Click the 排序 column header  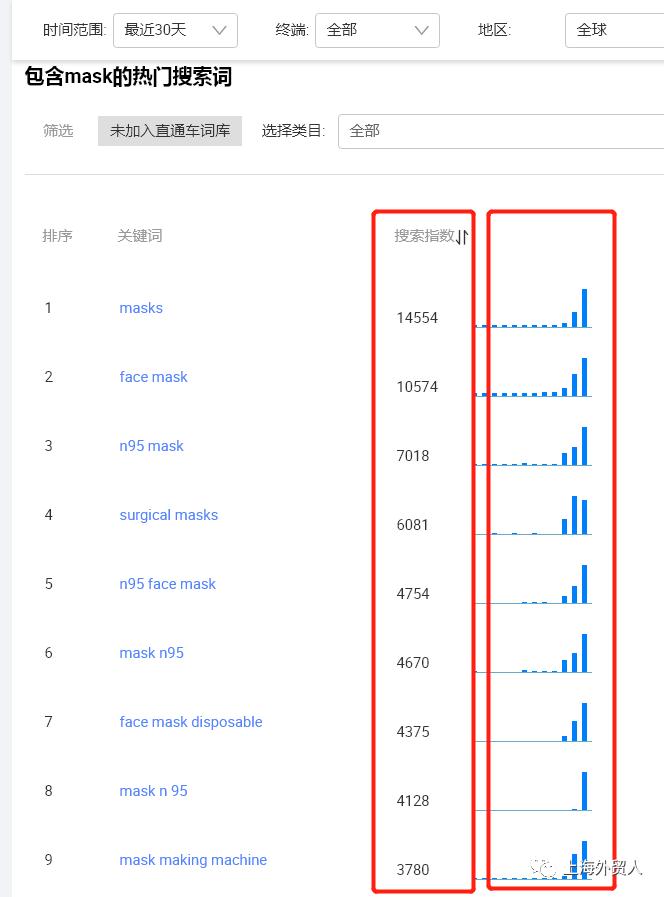(57, 236)
